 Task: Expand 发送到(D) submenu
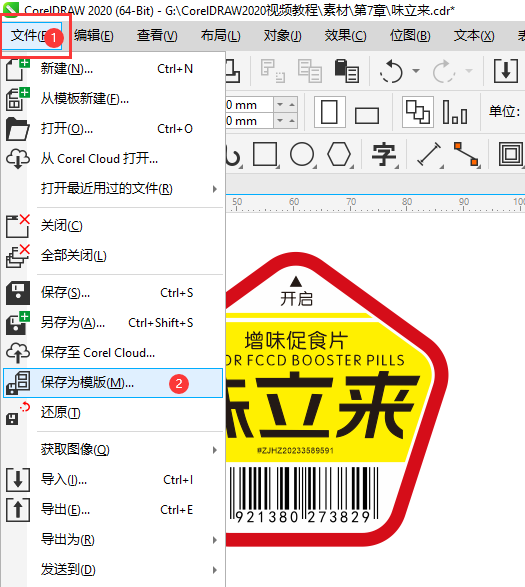click(x=112, y=569)
